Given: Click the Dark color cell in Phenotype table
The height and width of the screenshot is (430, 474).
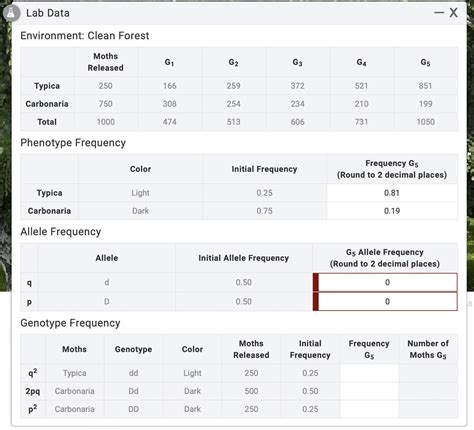Looking at the screenshot, I should pyautogui.click(x=140, y=211).
